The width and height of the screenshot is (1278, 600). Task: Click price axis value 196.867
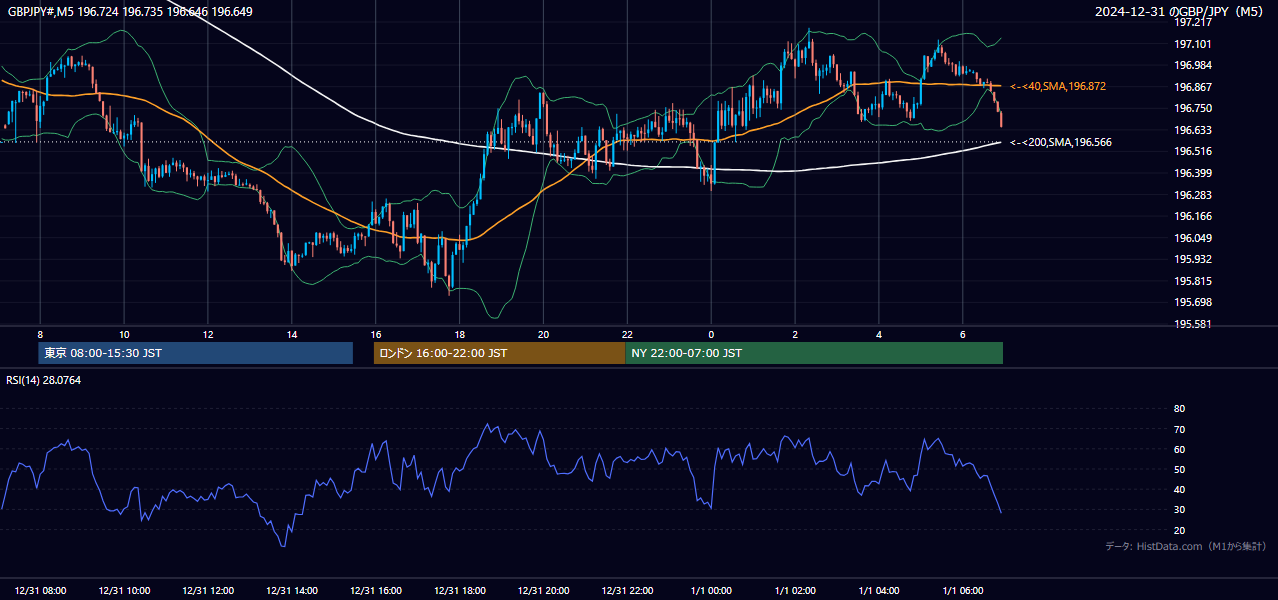point(1193,87)
